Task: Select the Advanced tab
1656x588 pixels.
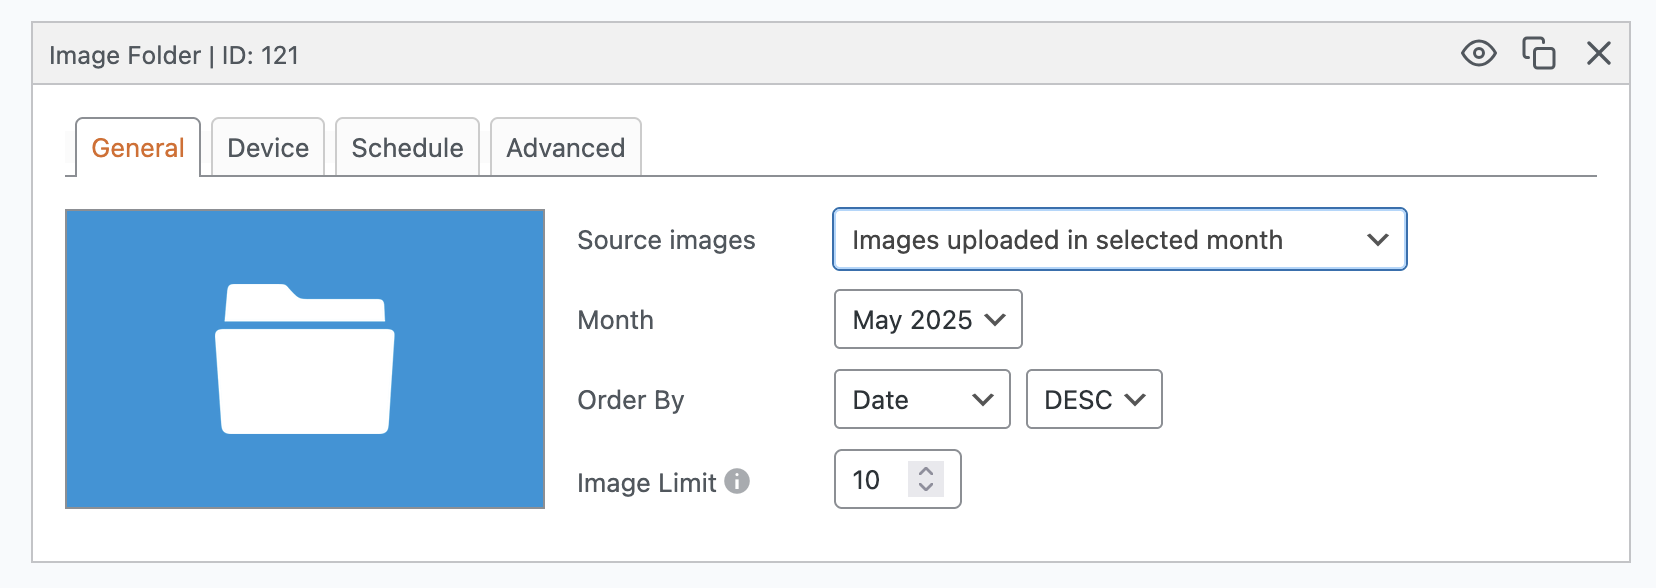Action: 565,148
